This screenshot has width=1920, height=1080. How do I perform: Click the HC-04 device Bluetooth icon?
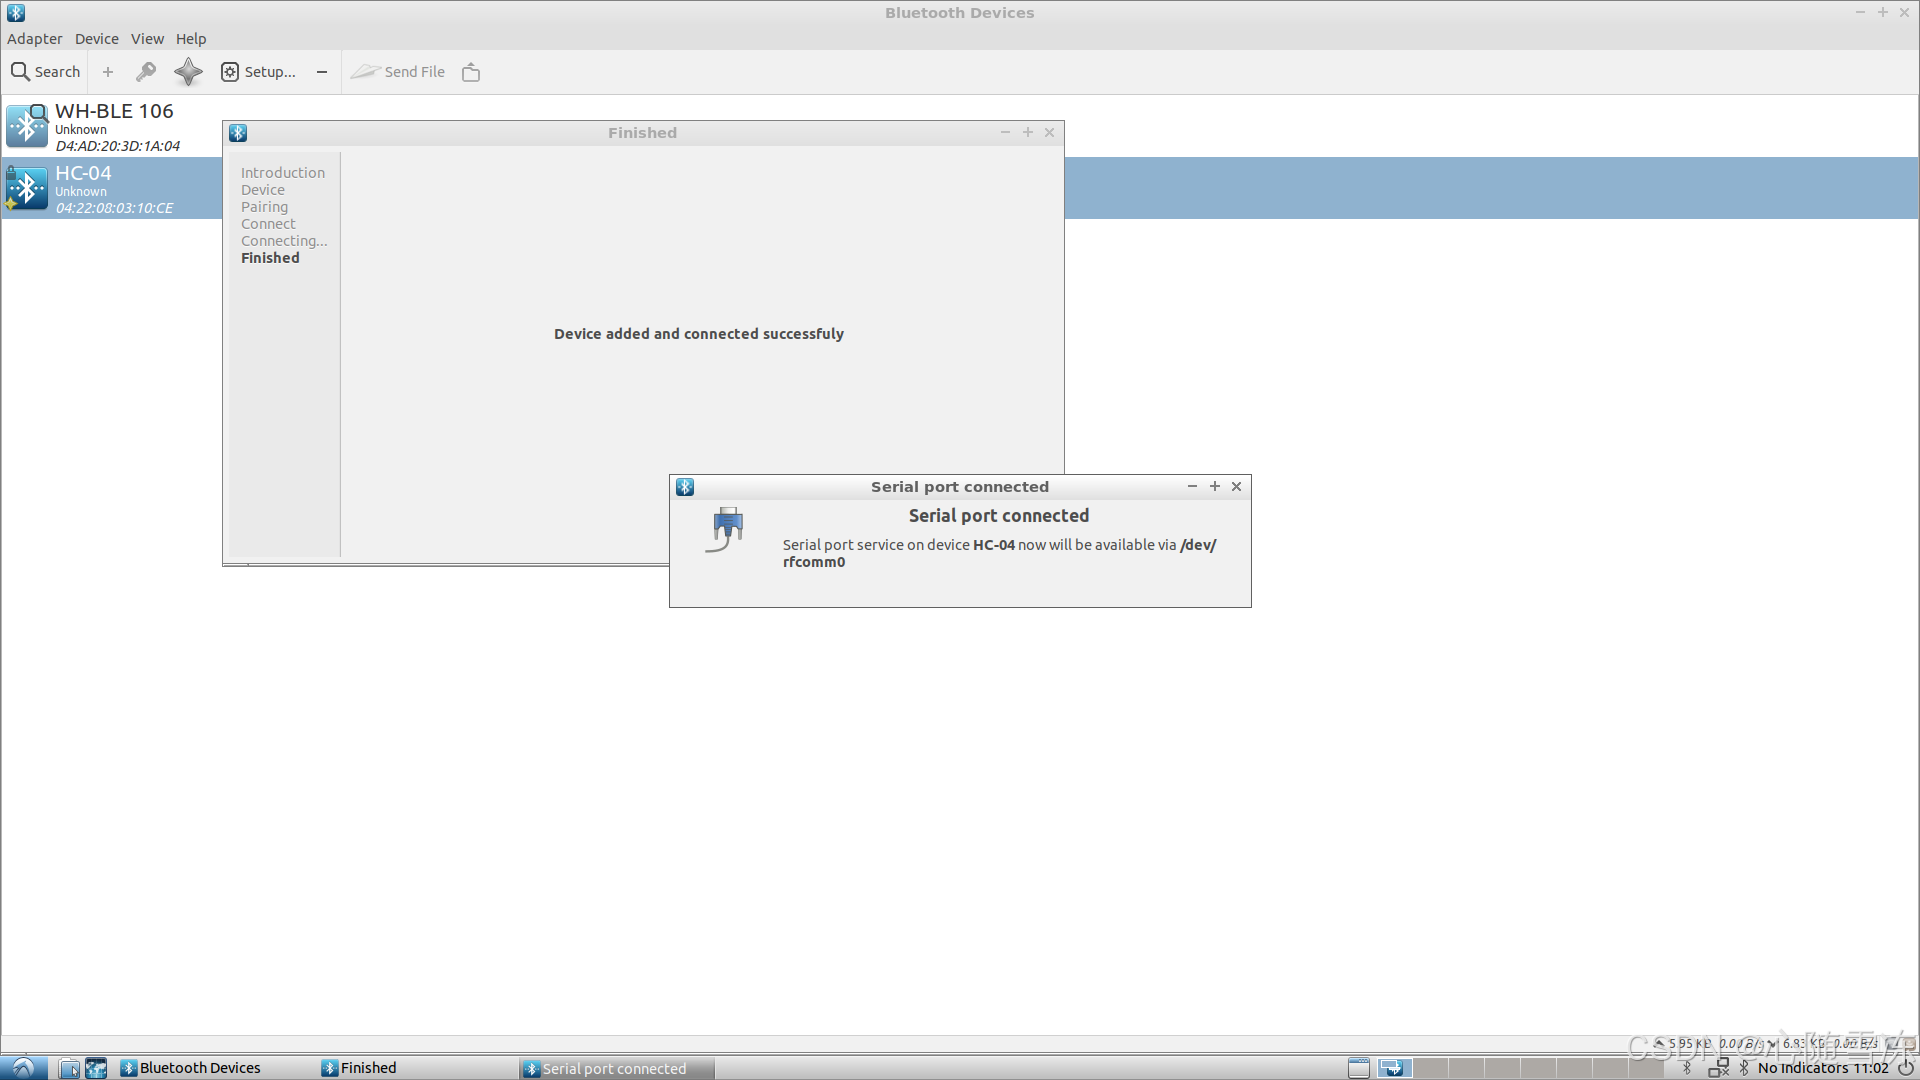[26, 188]
